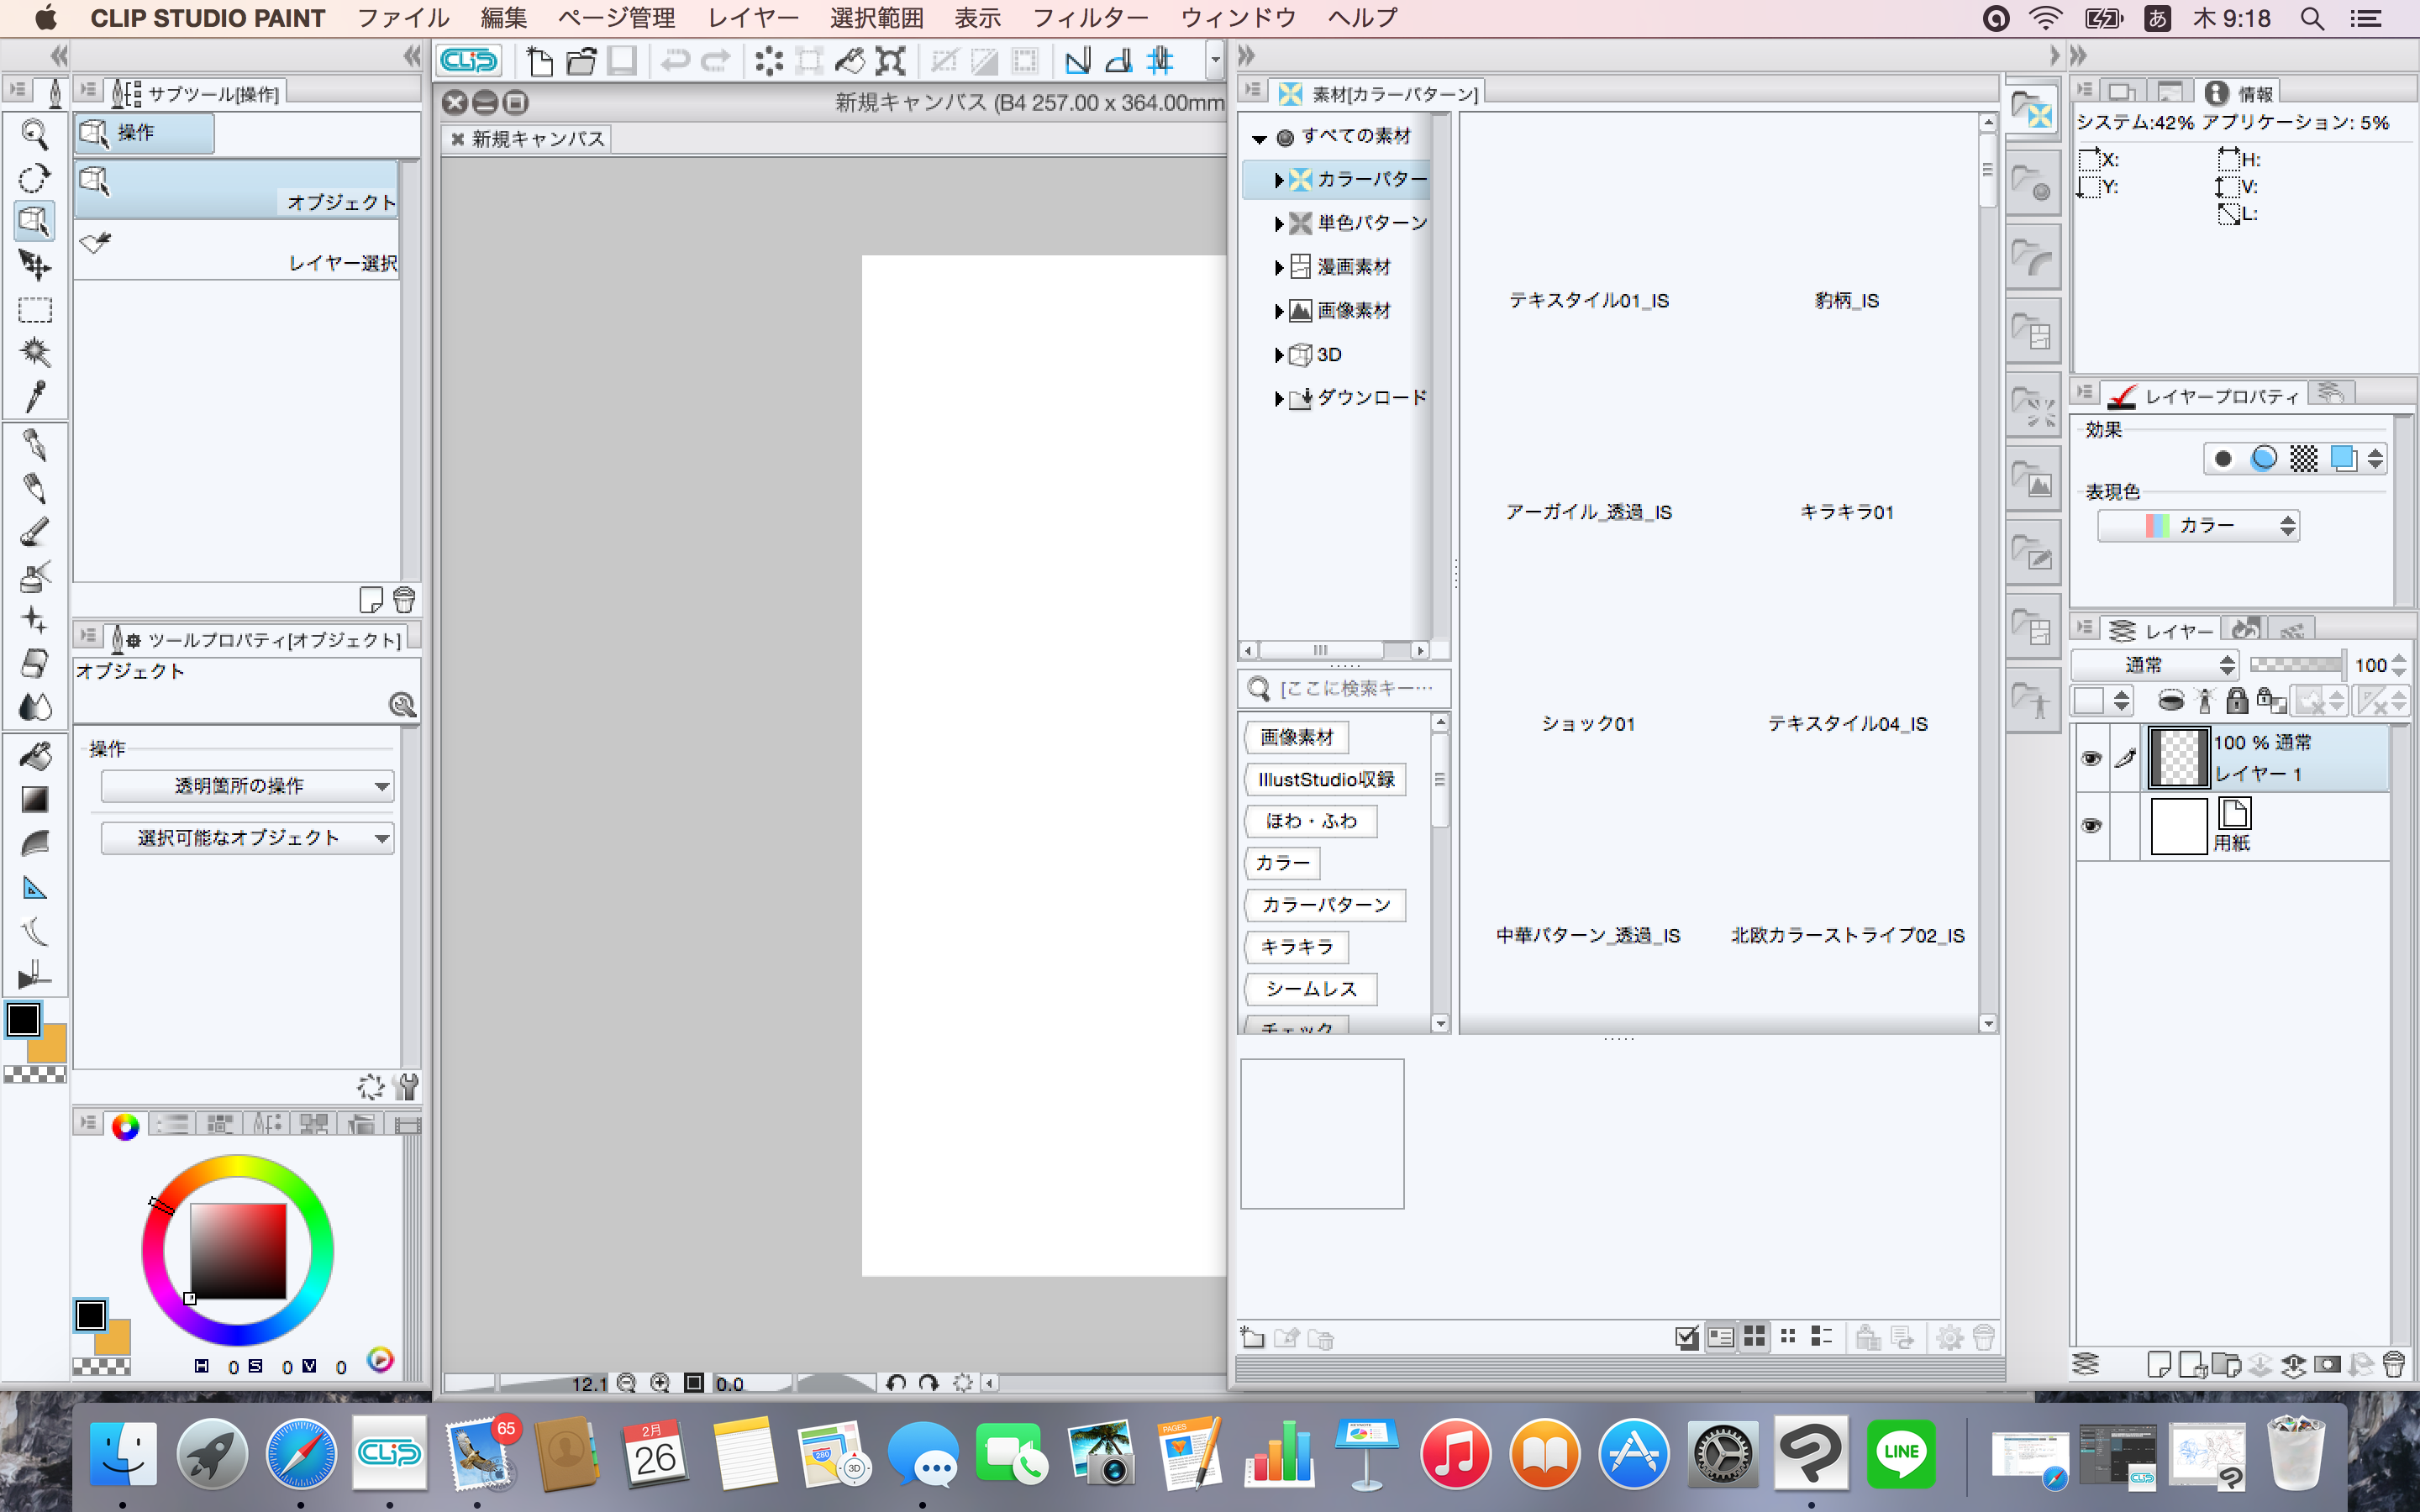The image size is (2420, 1512).
Task: Select the Eraser tool
Action: (x=35, y=663)
